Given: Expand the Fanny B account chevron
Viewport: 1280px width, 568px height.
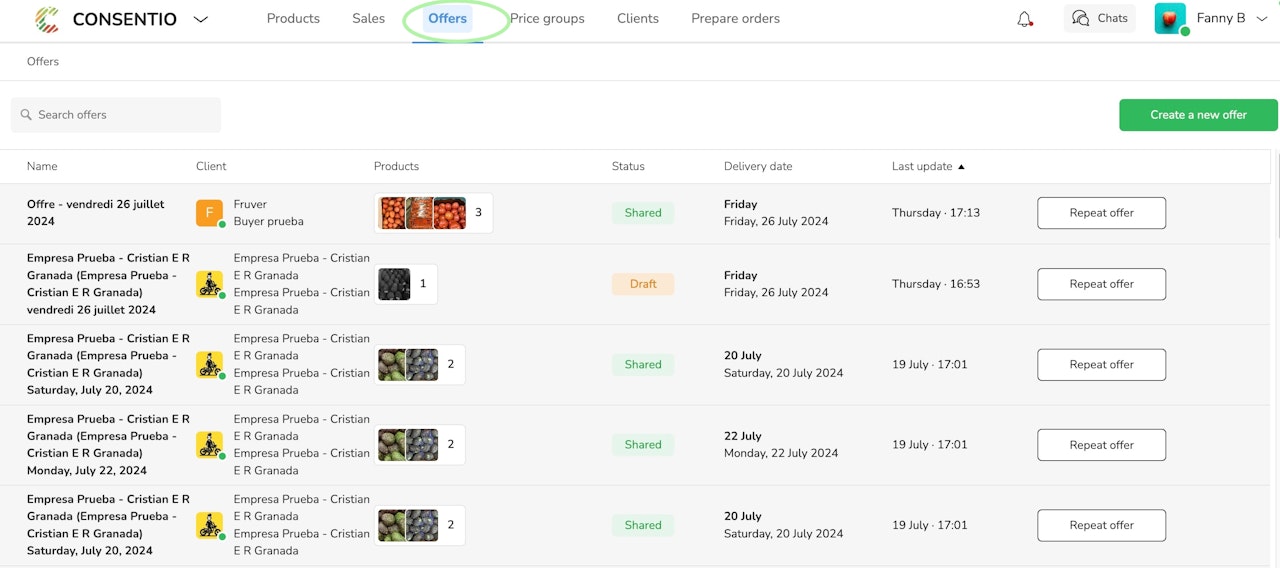Looking at the screenshot, I should (x=1261, y=18).
